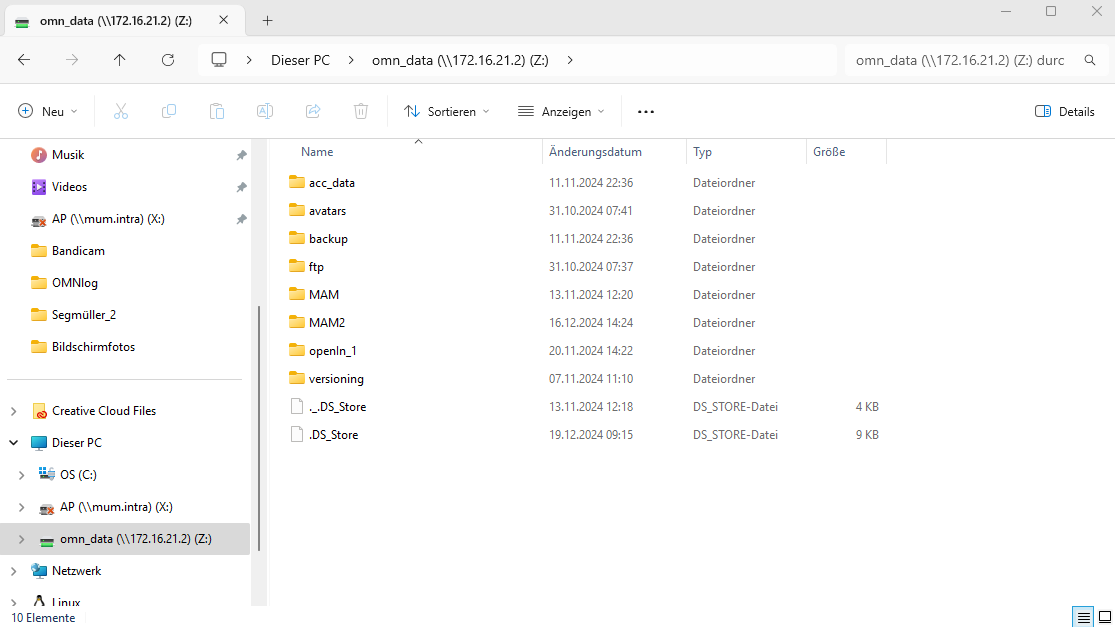Collapse the Dieser PC tree node

point(14,443)
